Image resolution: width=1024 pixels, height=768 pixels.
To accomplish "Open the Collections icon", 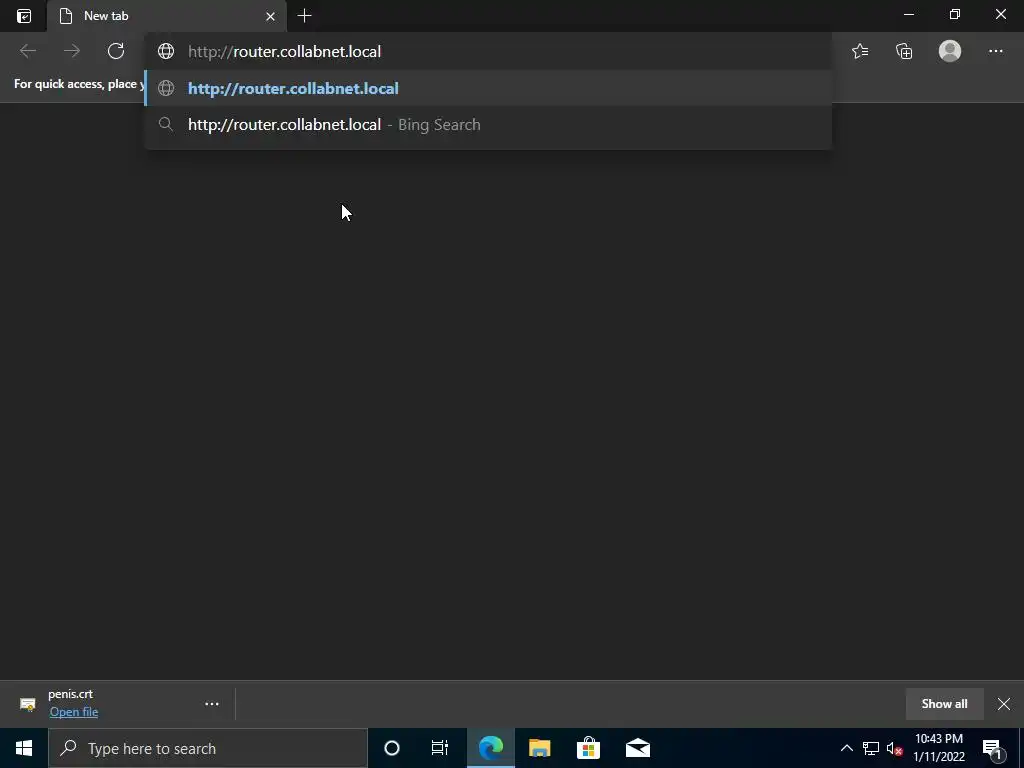I will 904,51.
